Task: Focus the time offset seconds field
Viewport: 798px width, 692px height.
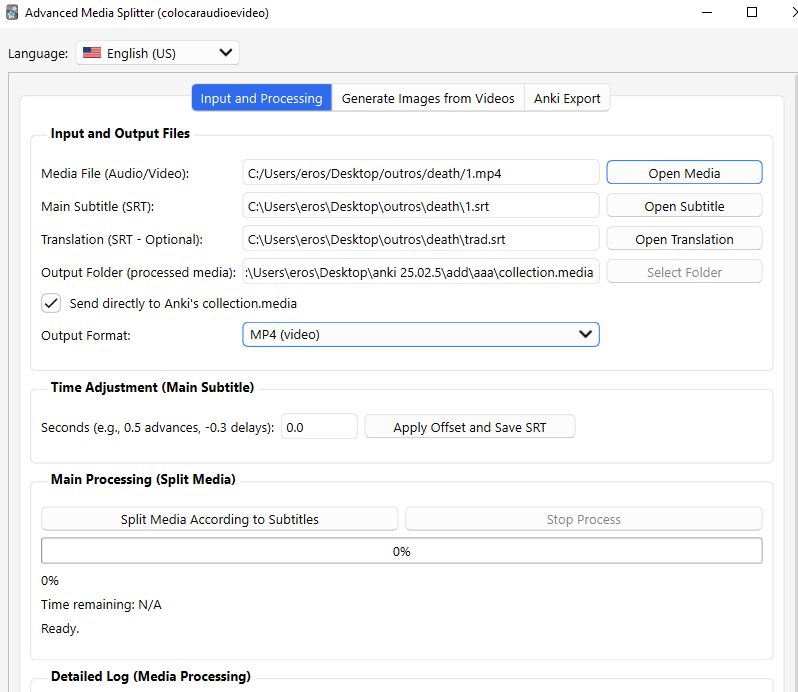Action: pyautogui.click(x=319, y=427)
